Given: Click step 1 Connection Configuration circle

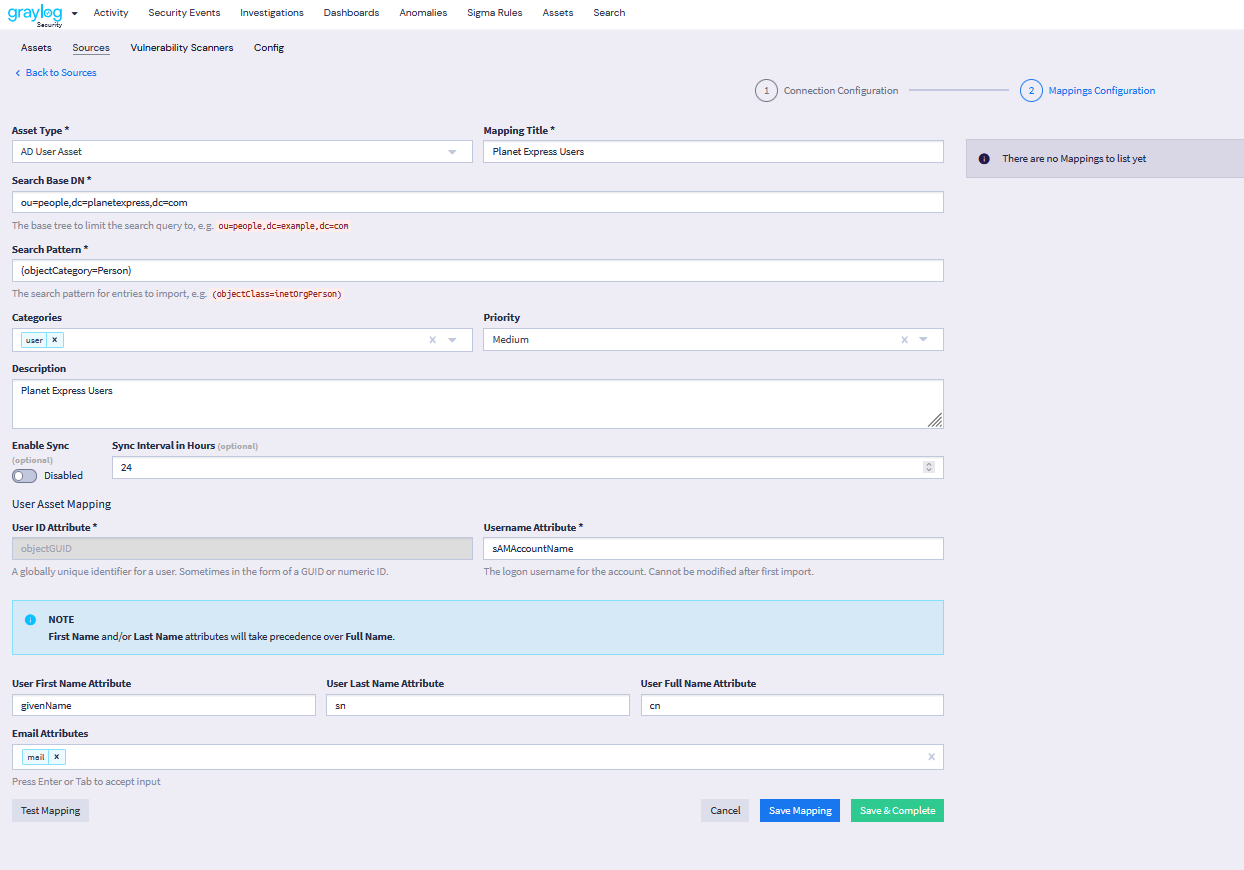Looking at the screenshot, I should 766,90.
